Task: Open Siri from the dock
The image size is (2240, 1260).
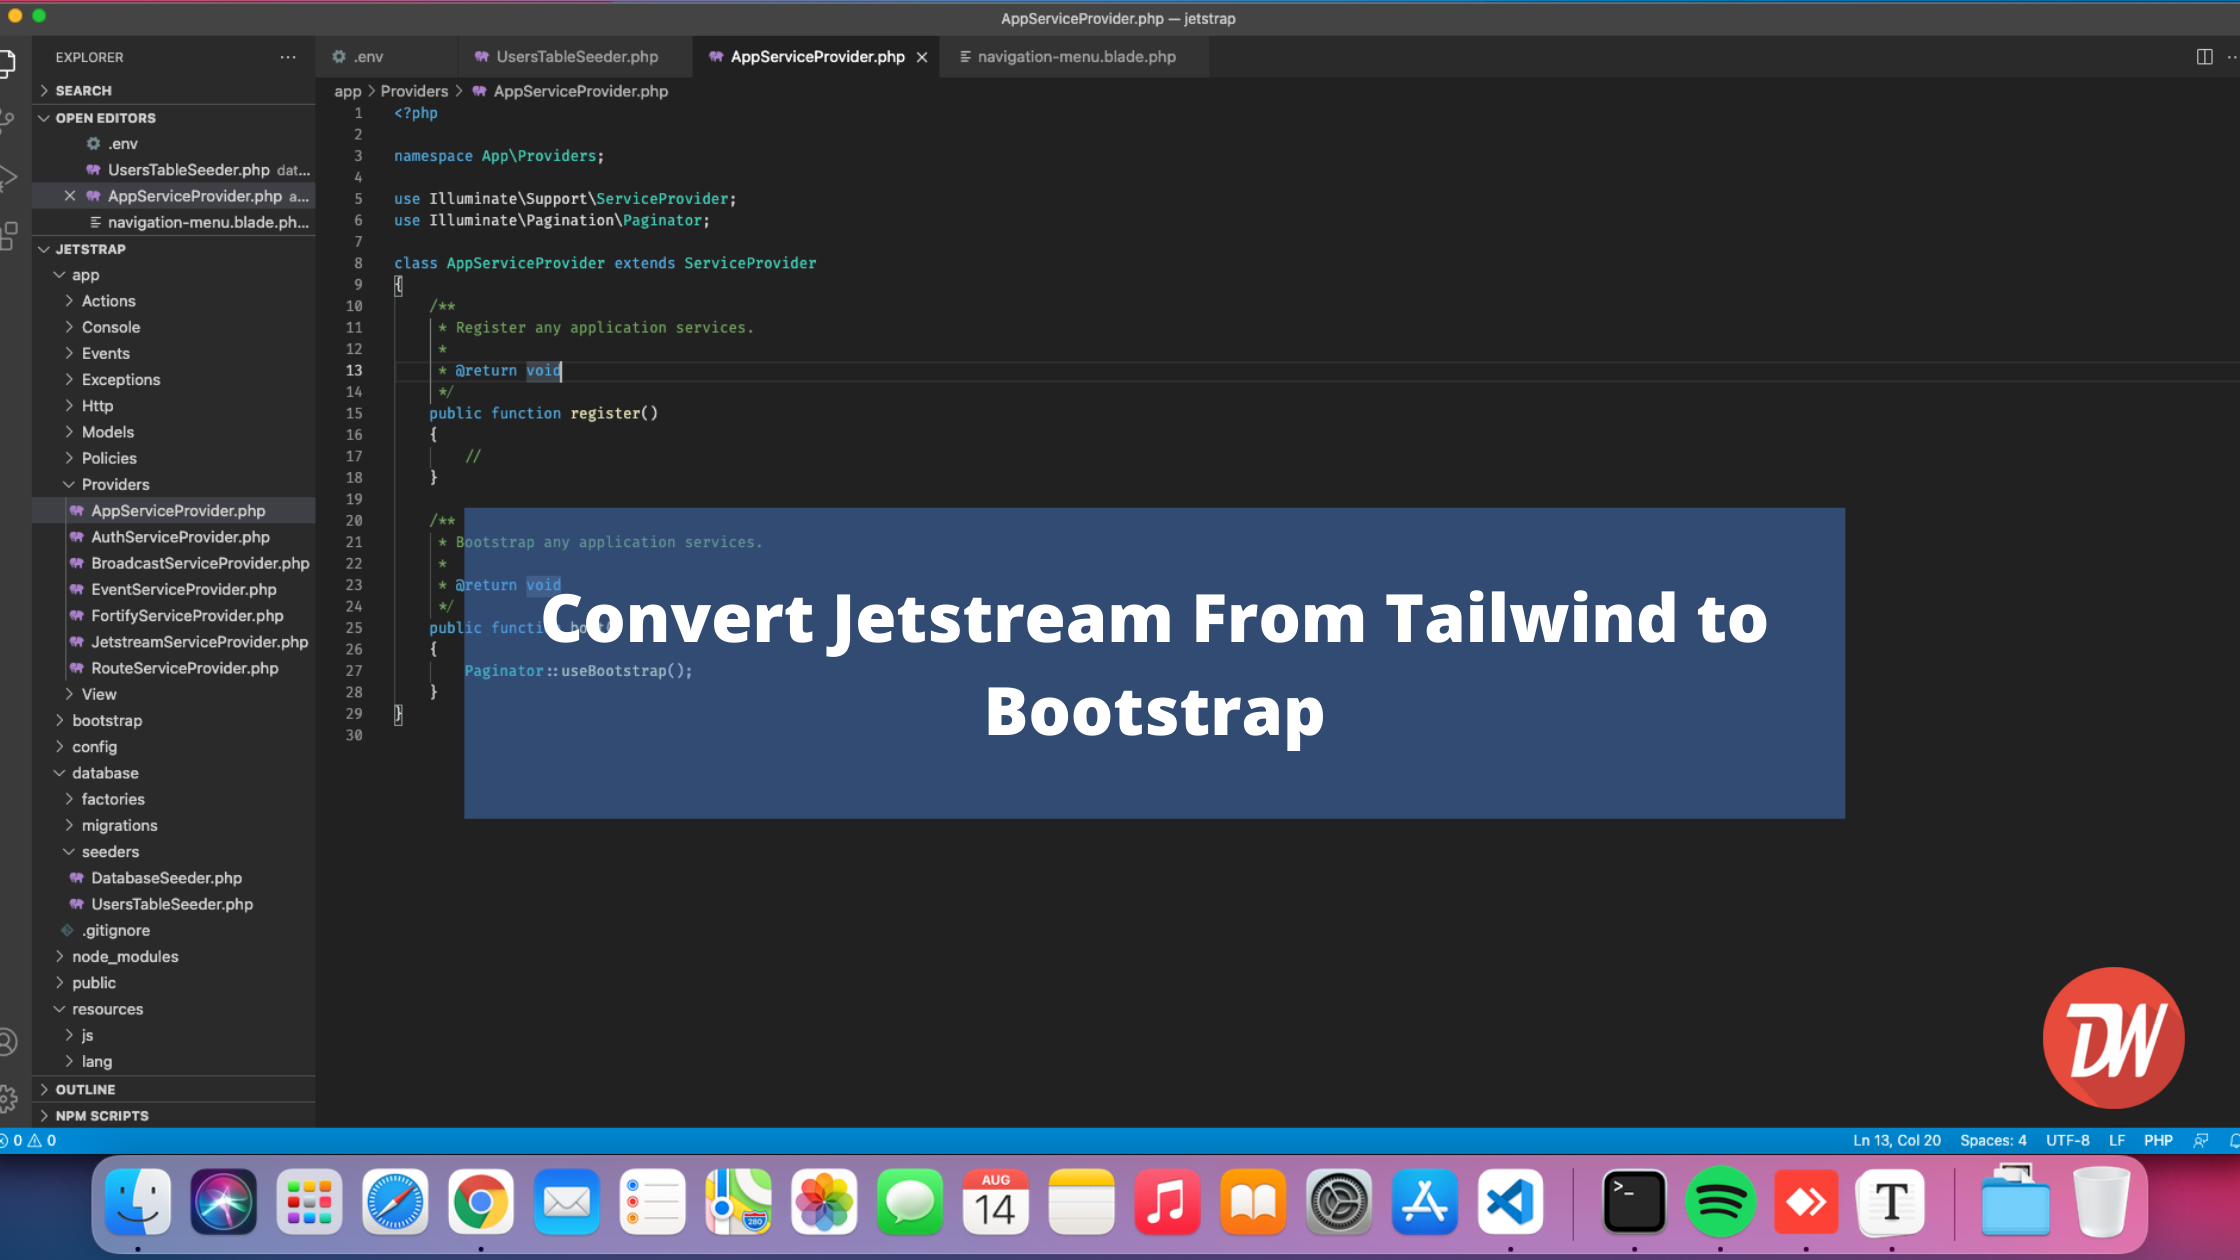Action: pos(224,1201)
